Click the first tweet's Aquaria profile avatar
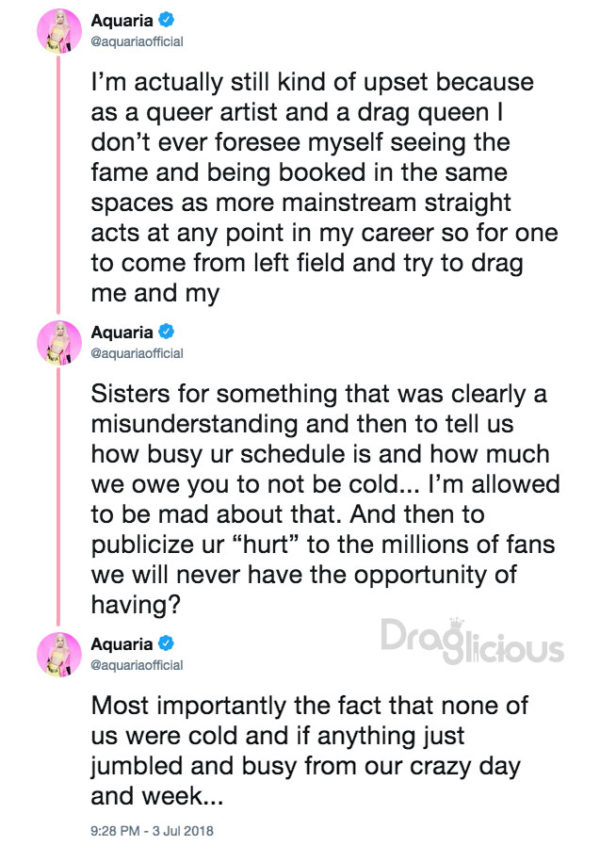The width and height of the screenshot is (600, 846). (x=59, y=31)
